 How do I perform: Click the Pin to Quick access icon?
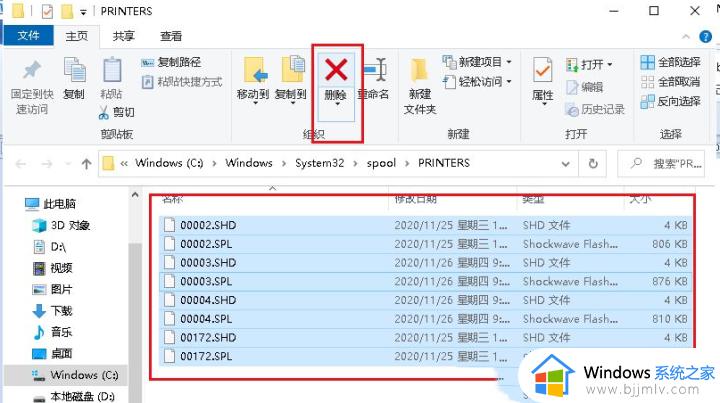[32, 70]
